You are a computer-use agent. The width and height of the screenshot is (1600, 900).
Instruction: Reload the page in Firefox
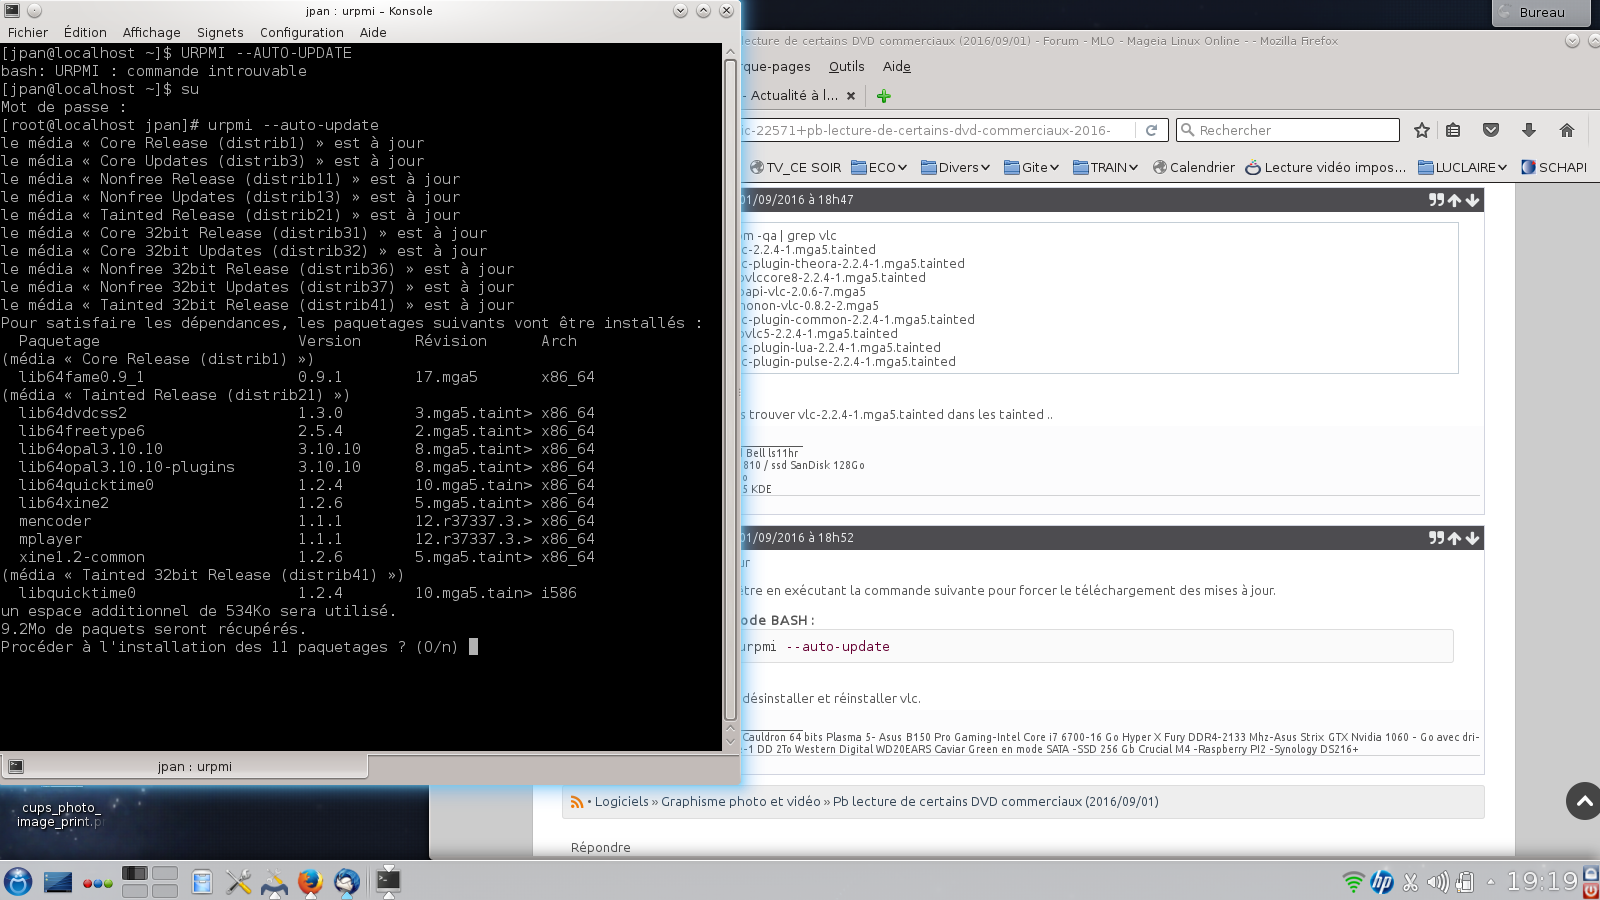[1151, 130]
